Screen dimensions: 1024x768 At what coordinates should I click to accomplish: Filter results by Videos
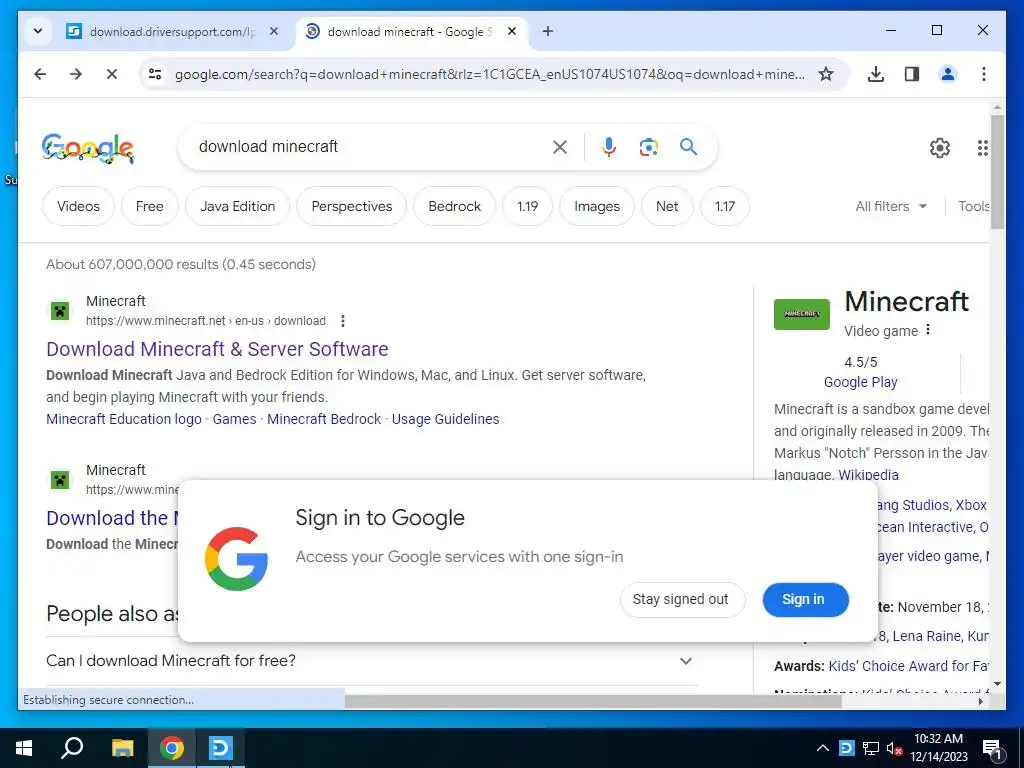tap(78, 206)
